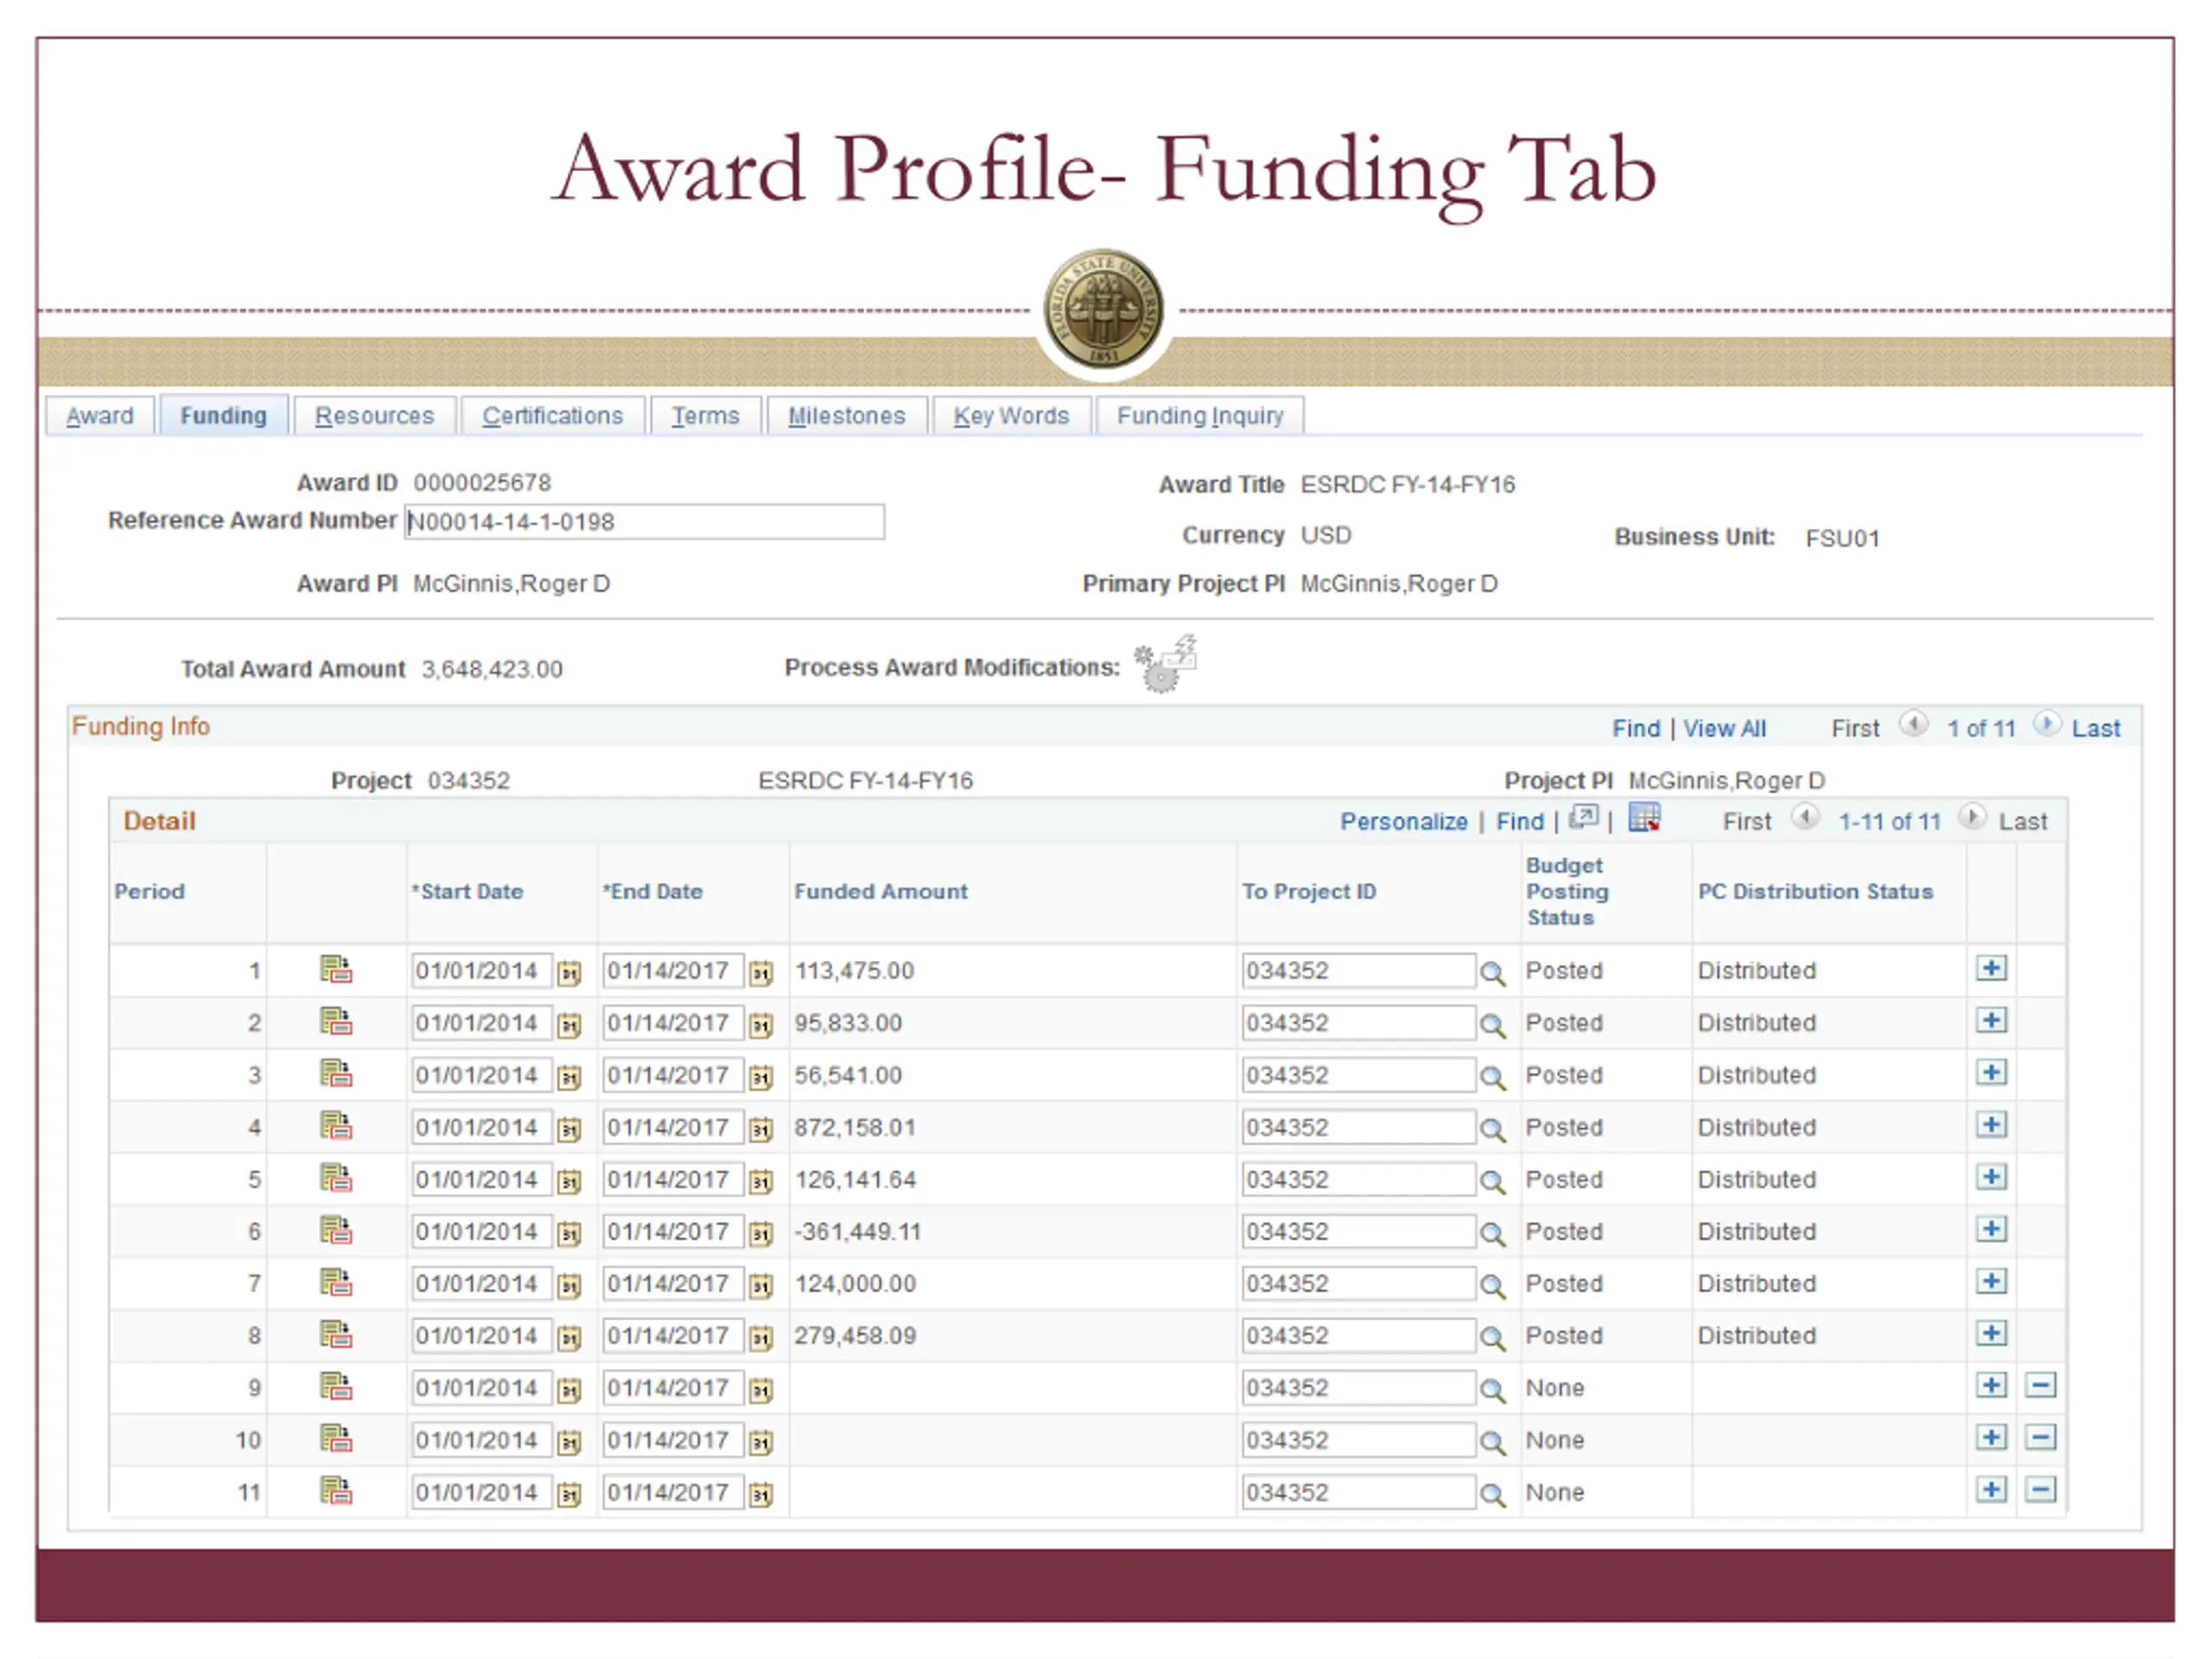2212x1659 pixels.
Task: Click To Project ID field for period 10
Action: coord(1359,1440)
